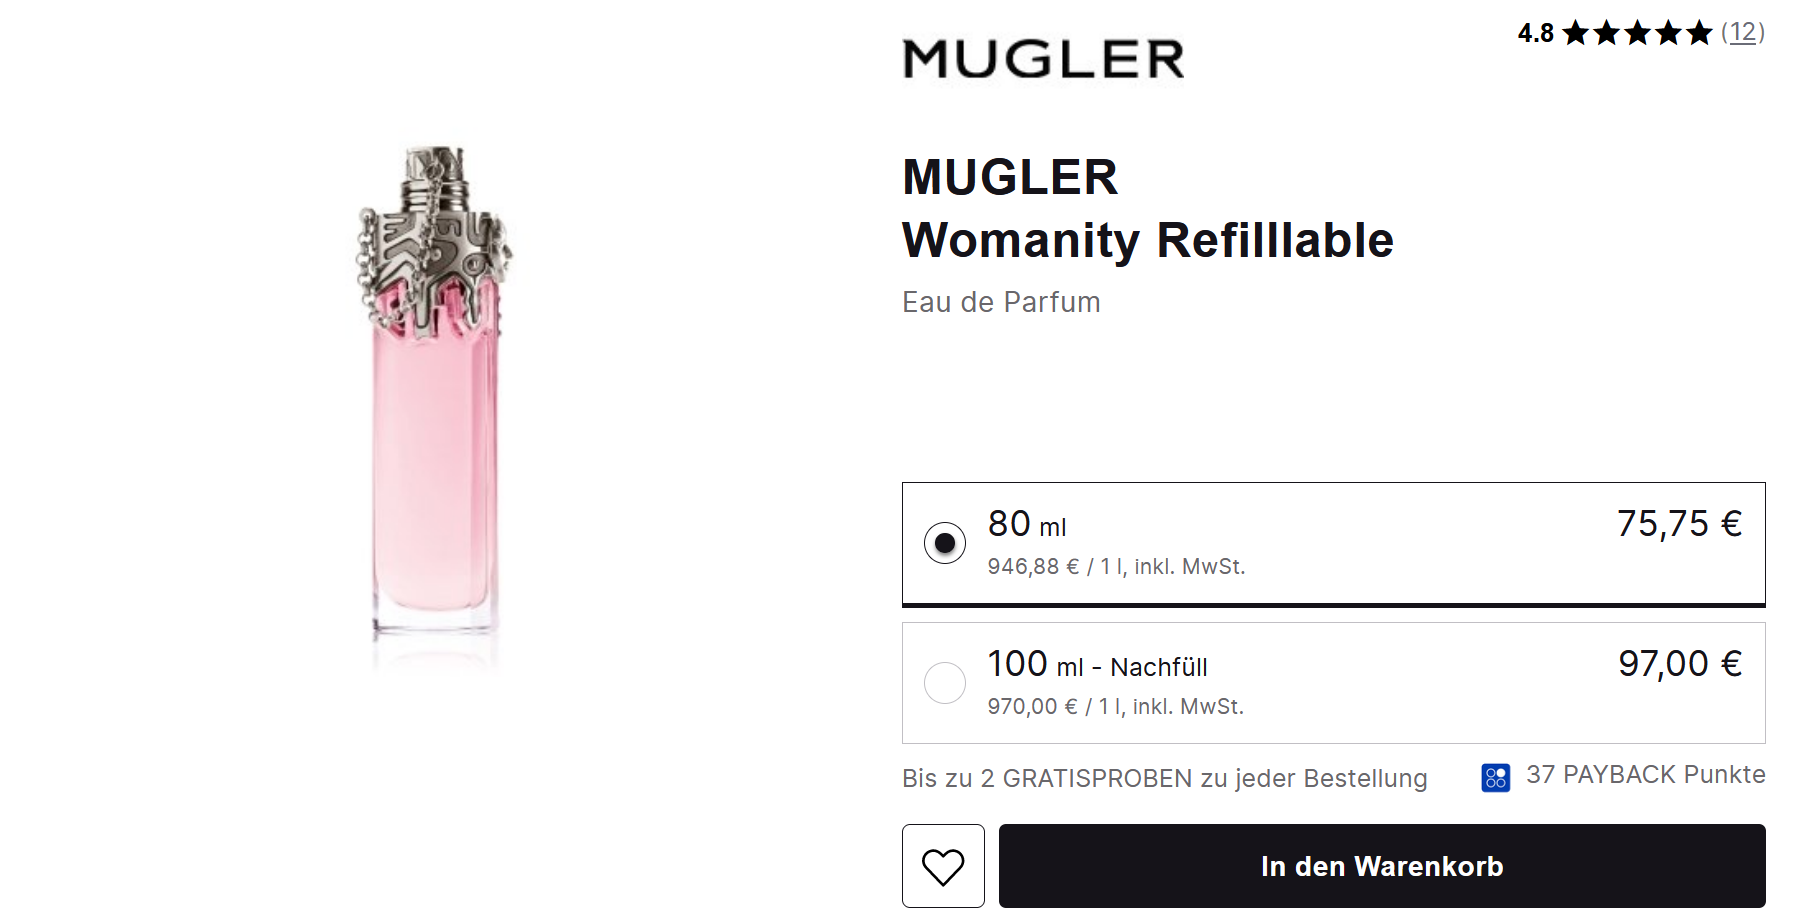This screenshot has height=918, width=1816.
Task: Select the 80 ml radio button
Action: tap(944, 543)
